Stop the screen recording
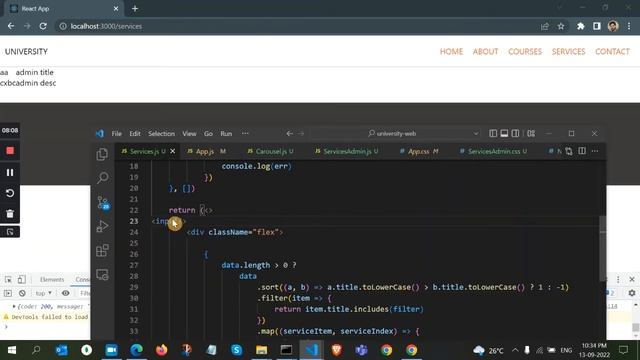This screenshot has height=360, width=640. point(10,151)
